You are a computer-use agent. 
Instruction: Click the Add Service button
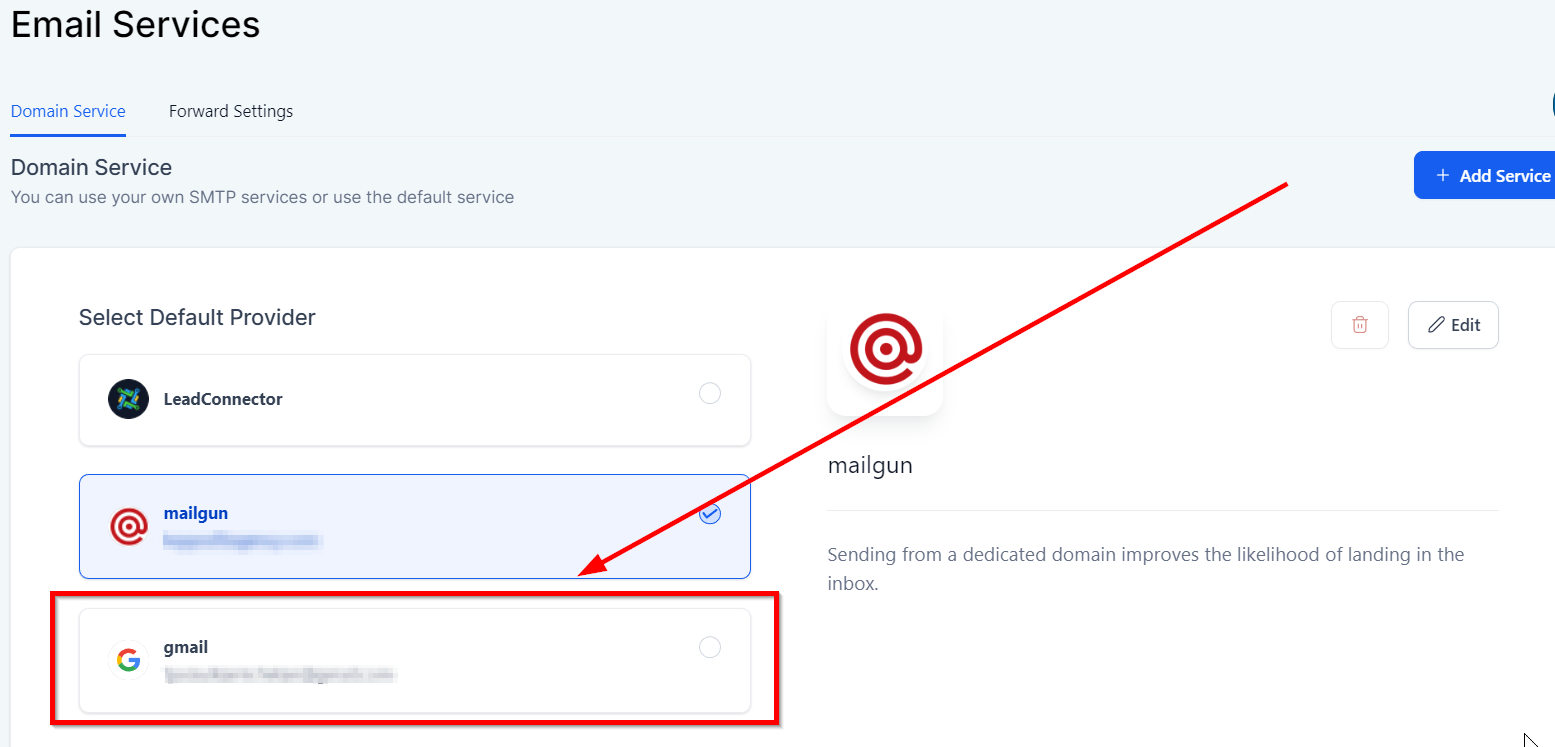click(x=1484, y=175)
